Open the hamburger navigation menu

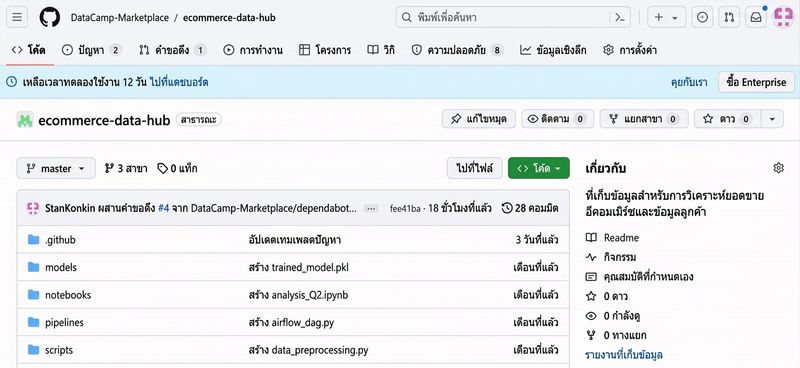[x=17, y=17]
